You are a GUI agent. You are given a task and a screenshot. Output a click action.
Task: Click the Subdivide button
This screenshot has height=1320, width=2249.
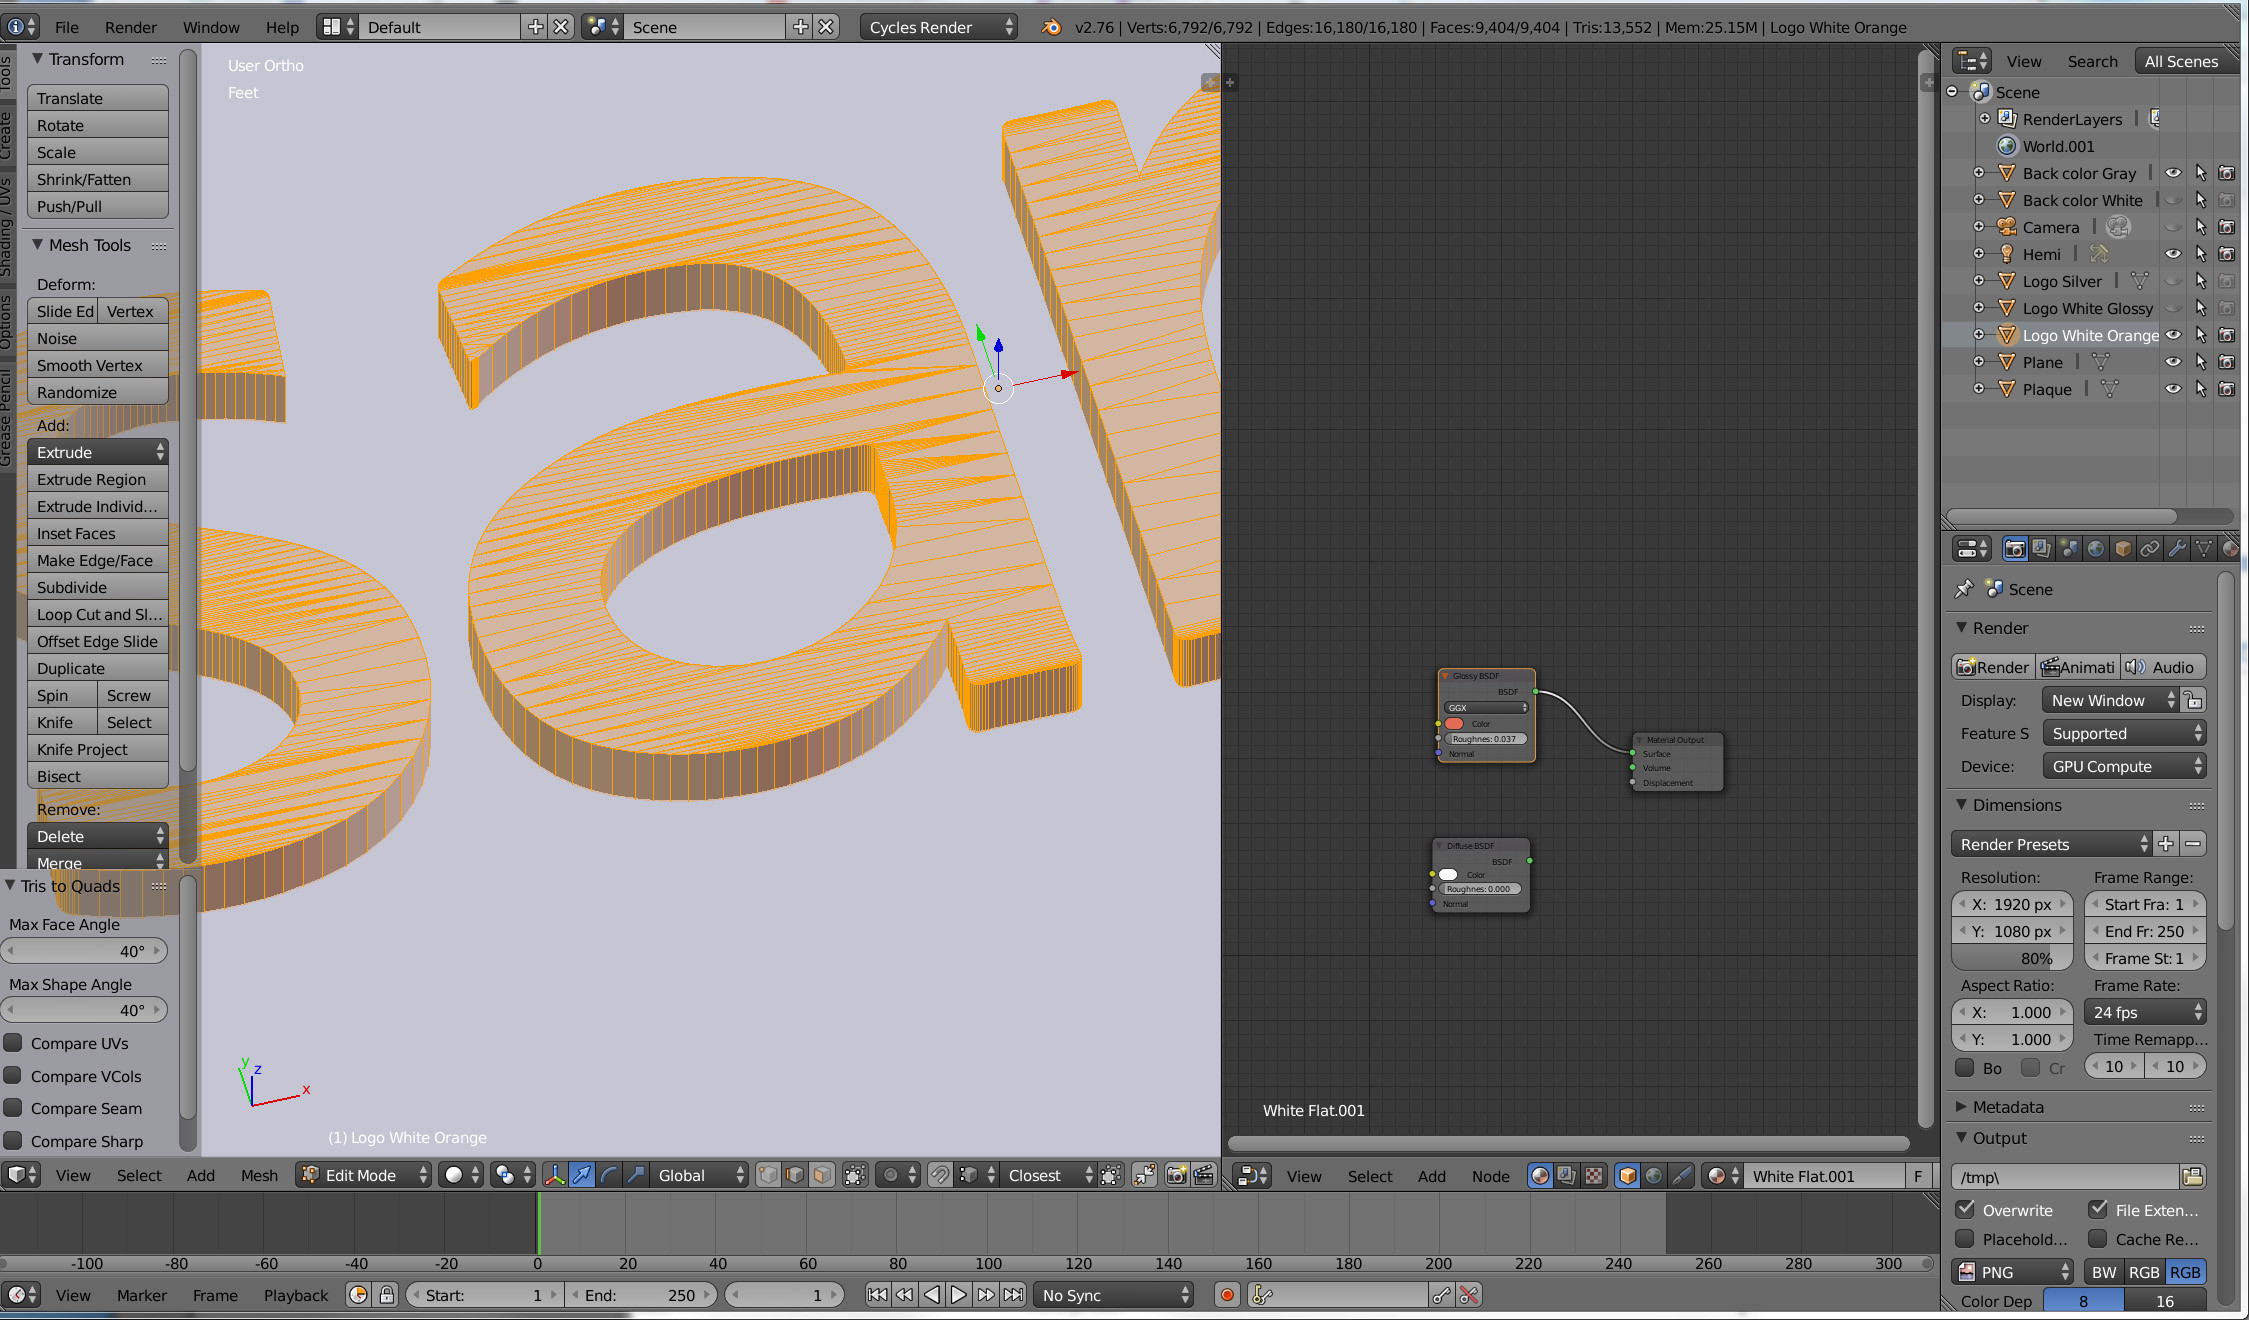pos(97,587)
